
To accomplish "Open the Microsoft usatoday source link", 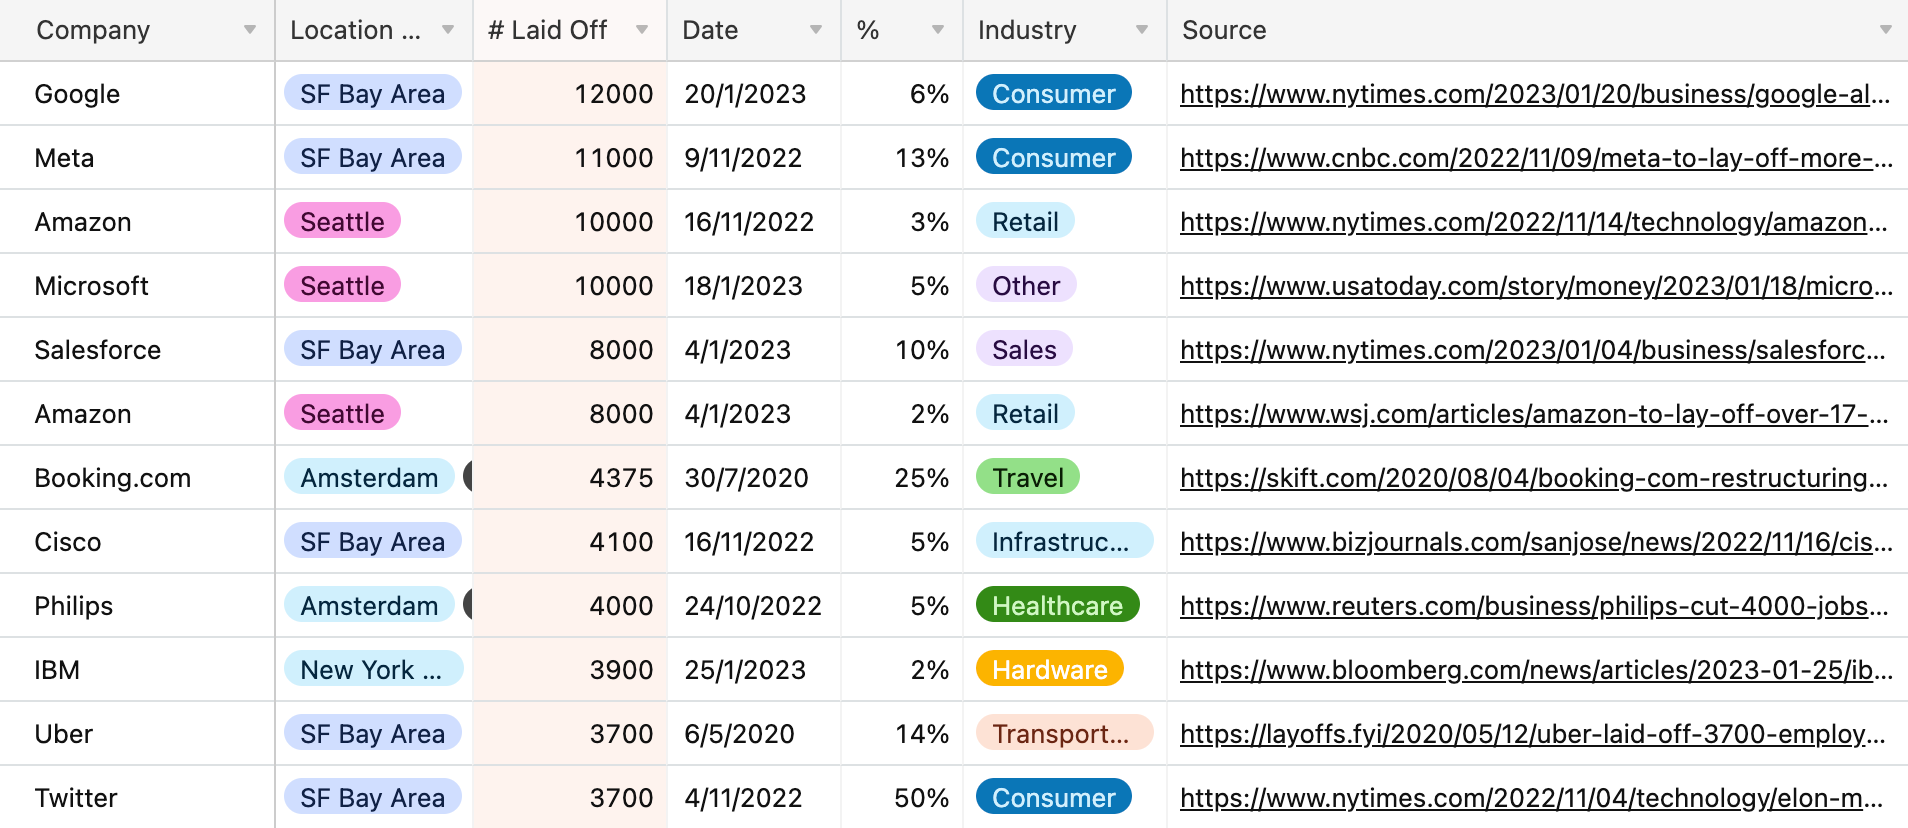I will pyautogui.click(x=1536, y=286).
